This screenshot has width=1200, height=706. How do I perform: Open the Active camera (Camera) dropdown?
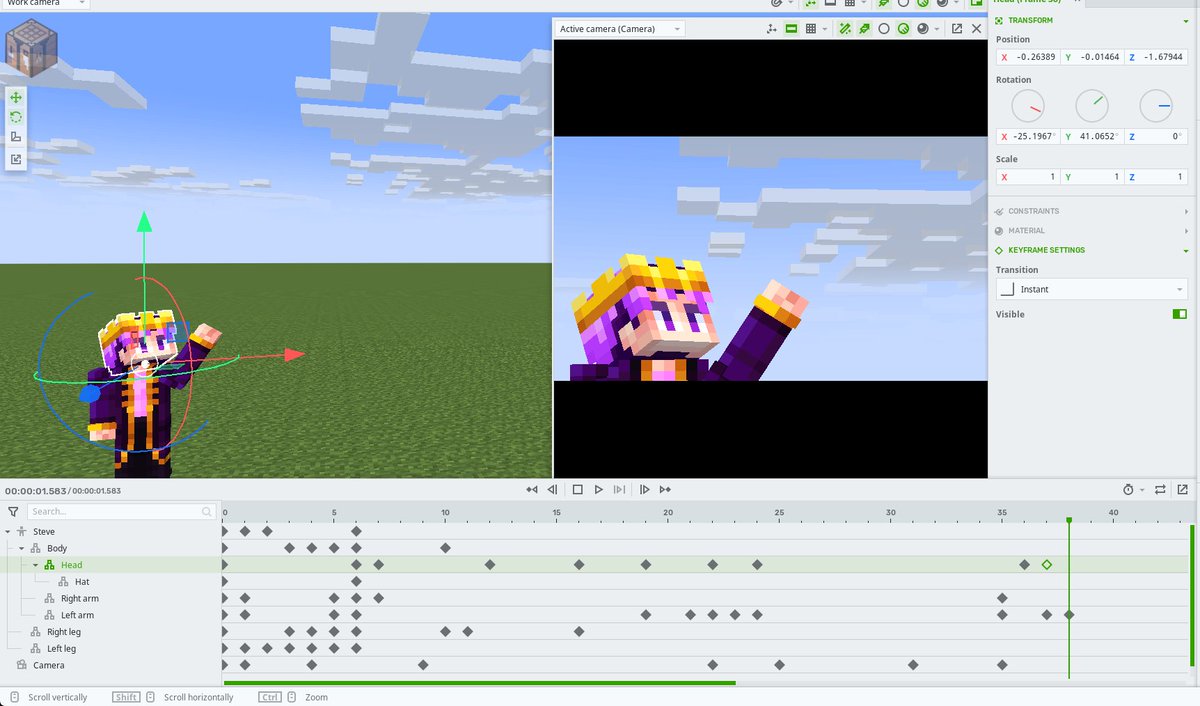(x=620, y=29)
